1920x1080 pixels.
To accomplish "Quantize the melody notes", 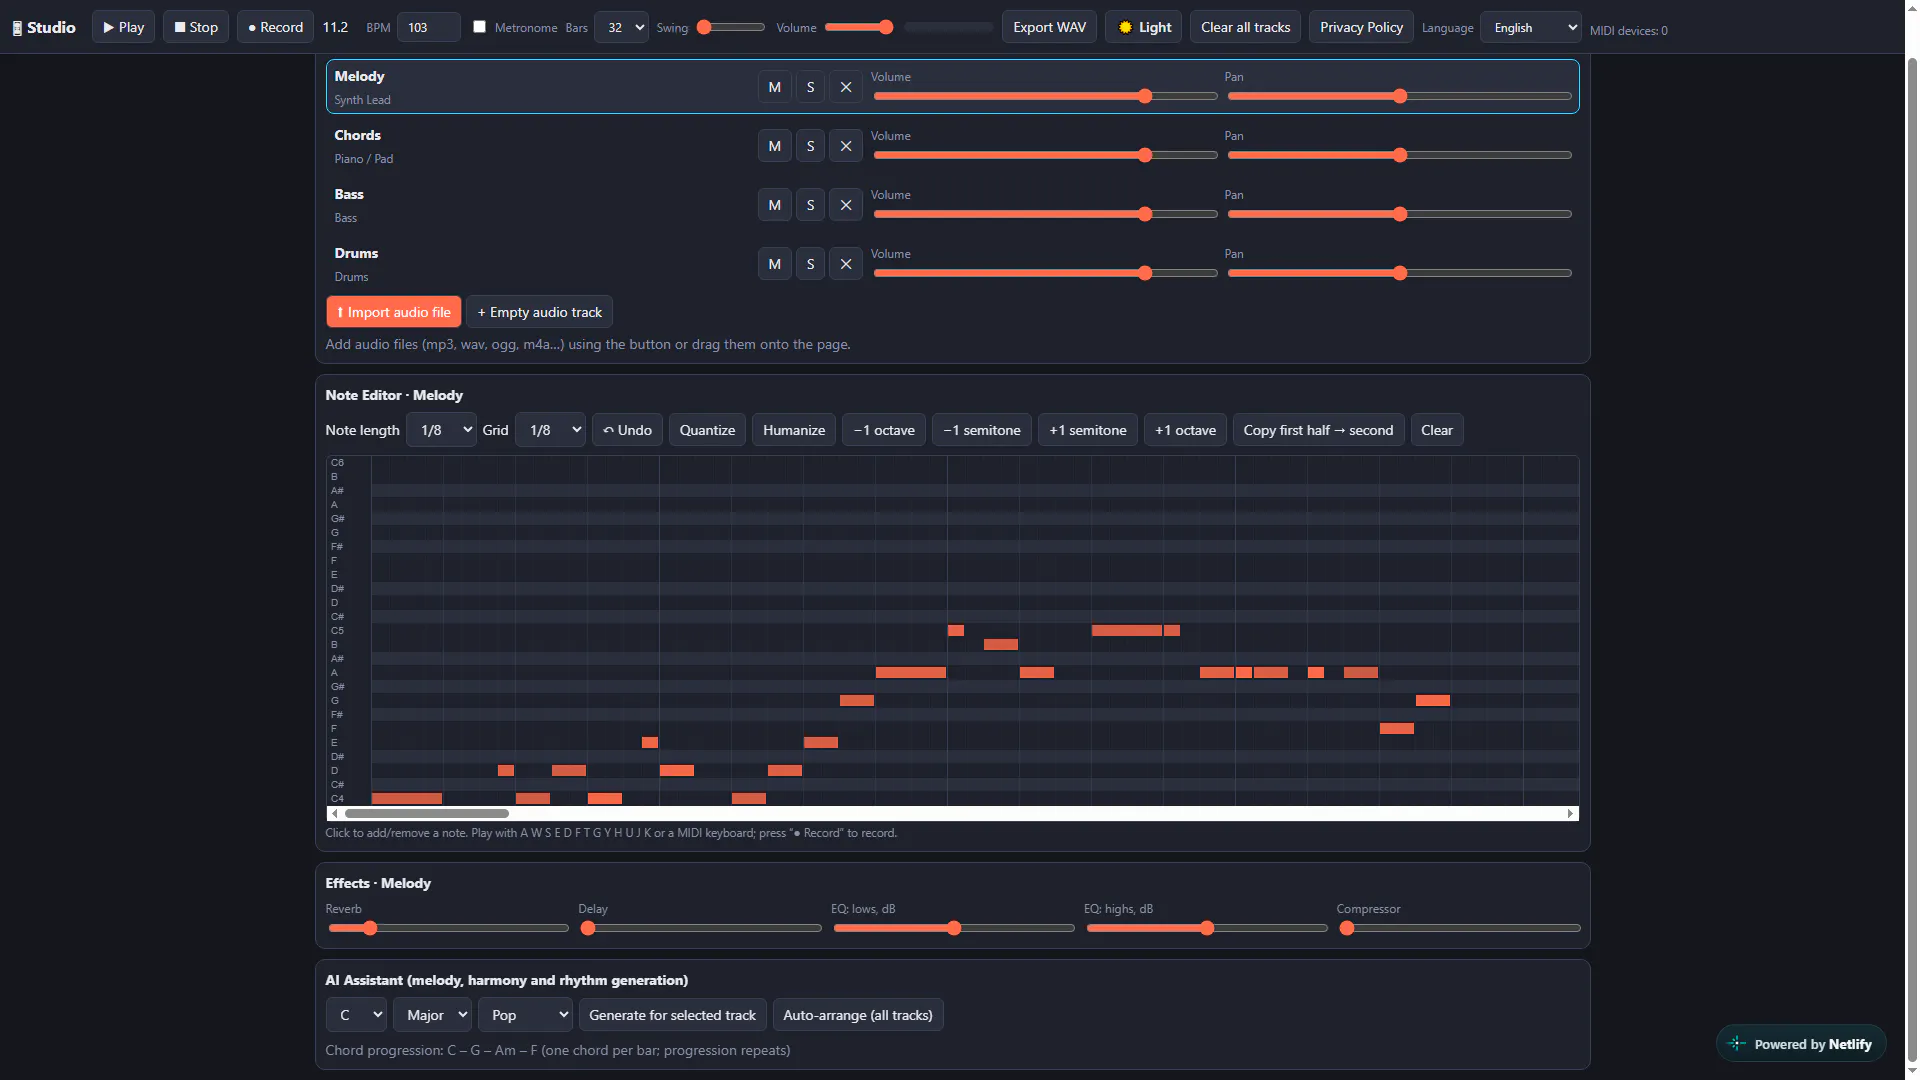I will tap(707, 430).
